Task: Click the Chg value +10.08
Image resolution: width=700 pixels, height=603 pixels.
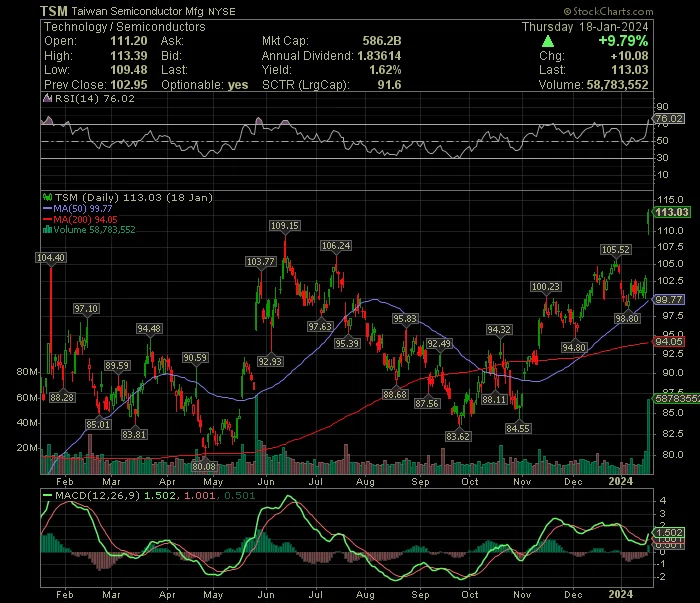Action: pyautogui.click(x=629, y=56)
